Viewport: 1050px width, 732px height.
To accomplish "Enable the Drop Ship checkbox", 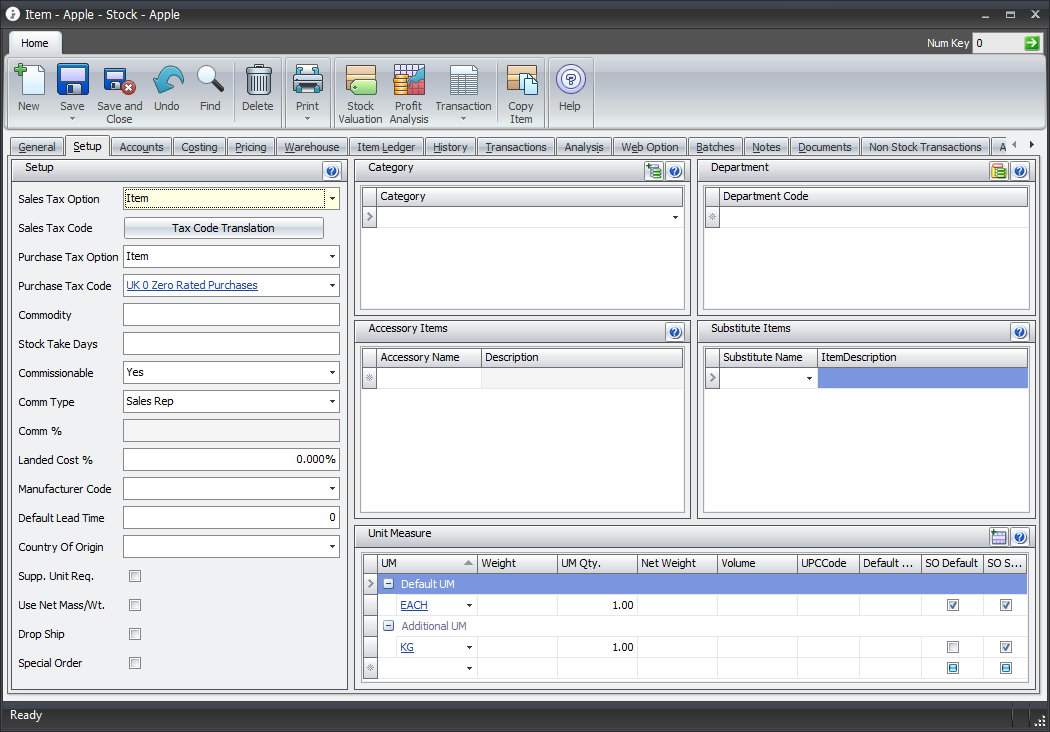I will 135,634.
